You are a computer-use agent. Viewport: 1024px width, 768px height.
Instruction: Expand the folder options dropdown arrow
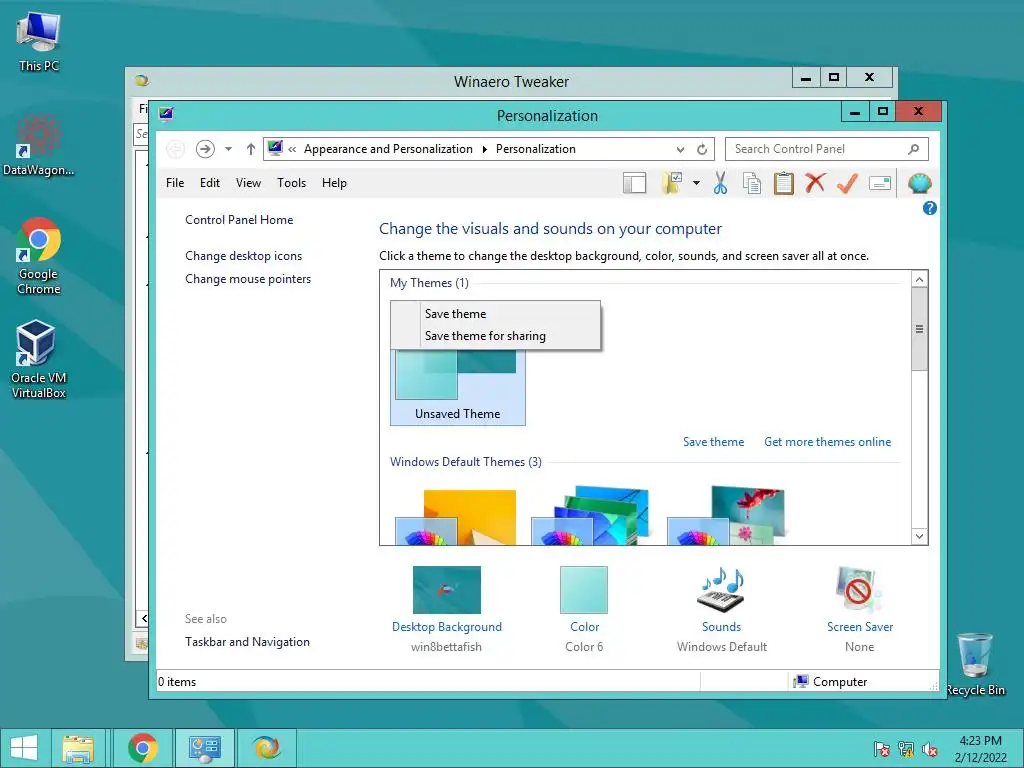(696, 184)
